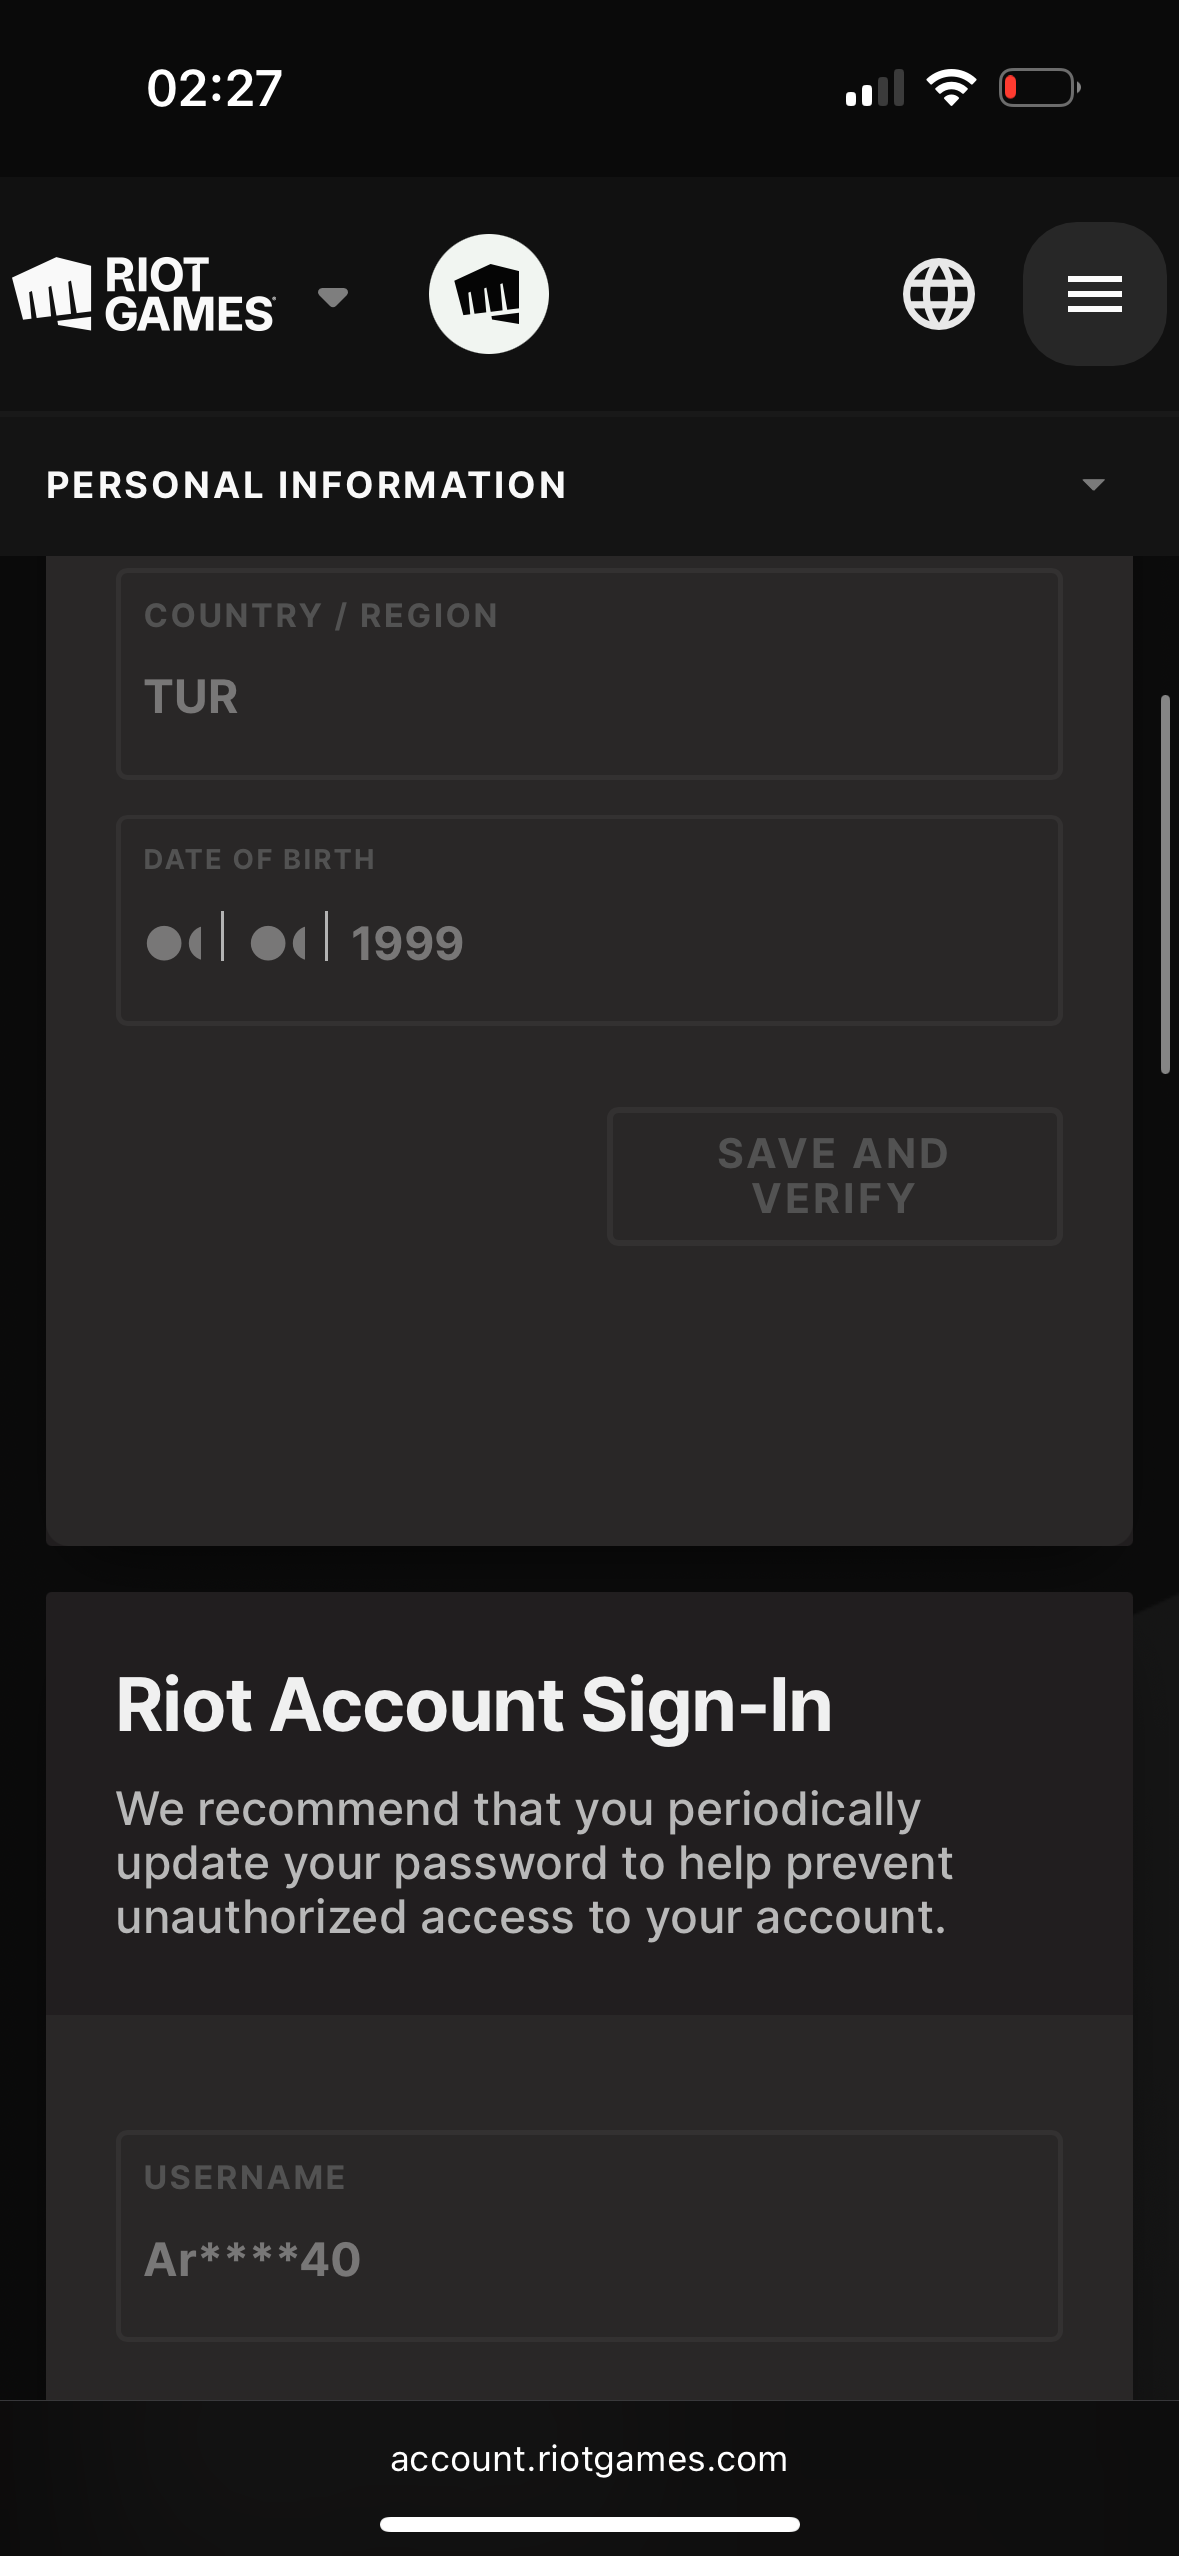Tap the Riot Games logo
Viewport: 1179px width, 2556px height.
[144, 294]
